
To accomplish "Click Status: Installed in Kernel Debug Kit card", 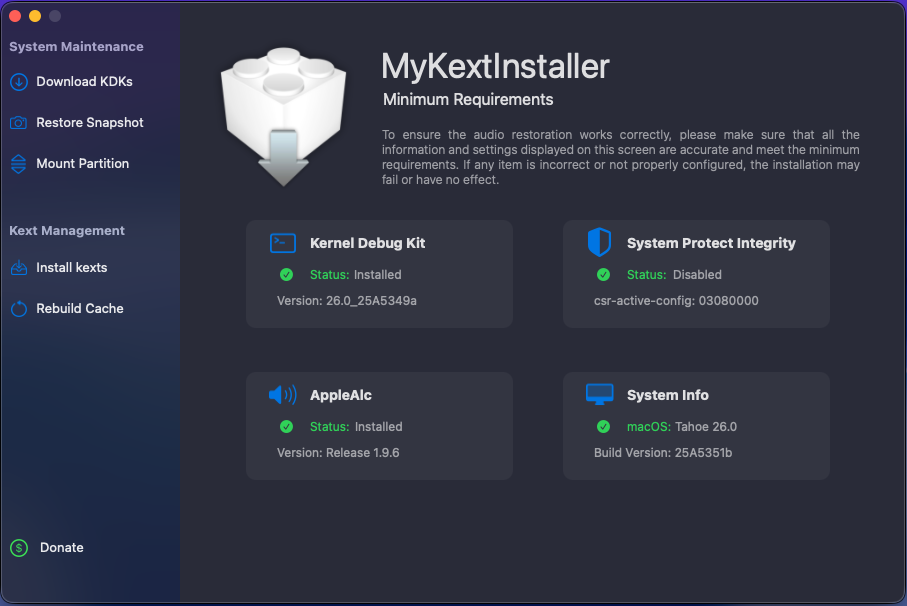I will coord(355,275).
